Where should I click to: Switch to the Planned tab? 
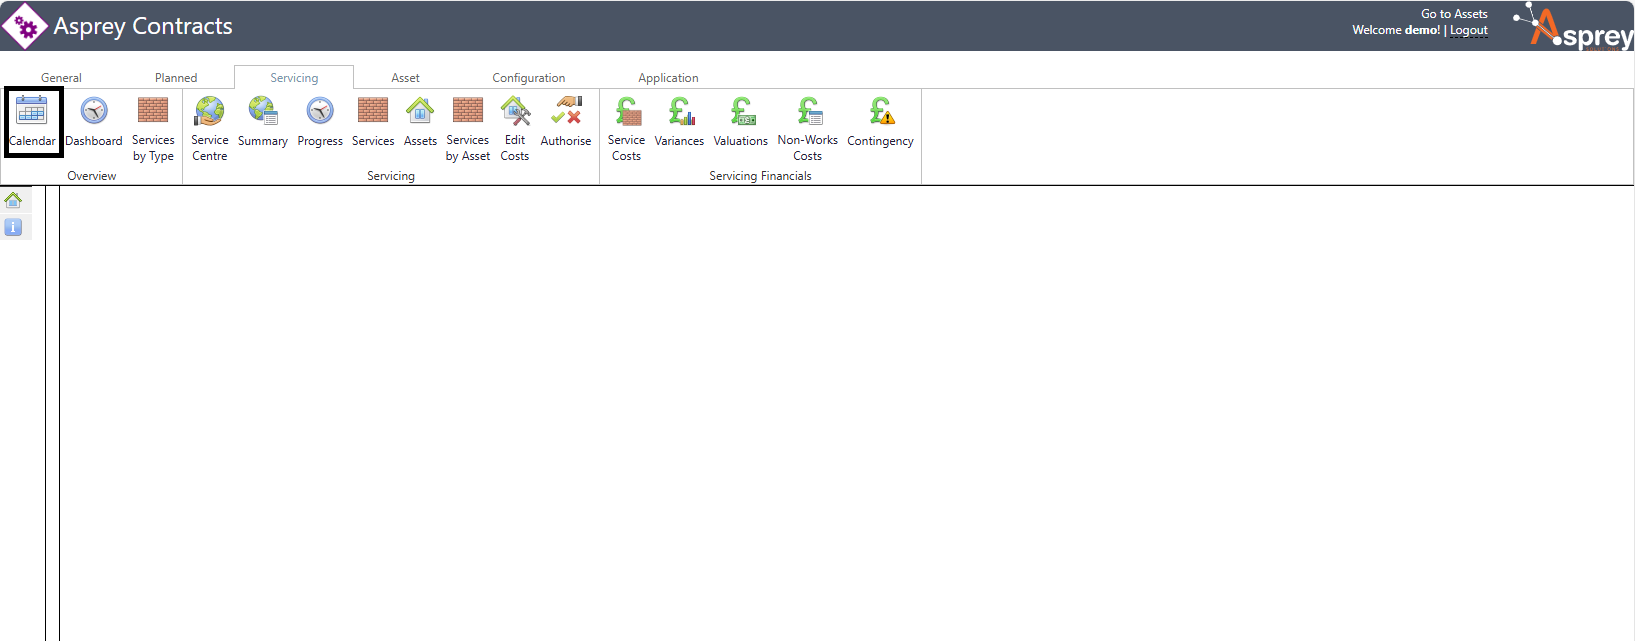176,78
